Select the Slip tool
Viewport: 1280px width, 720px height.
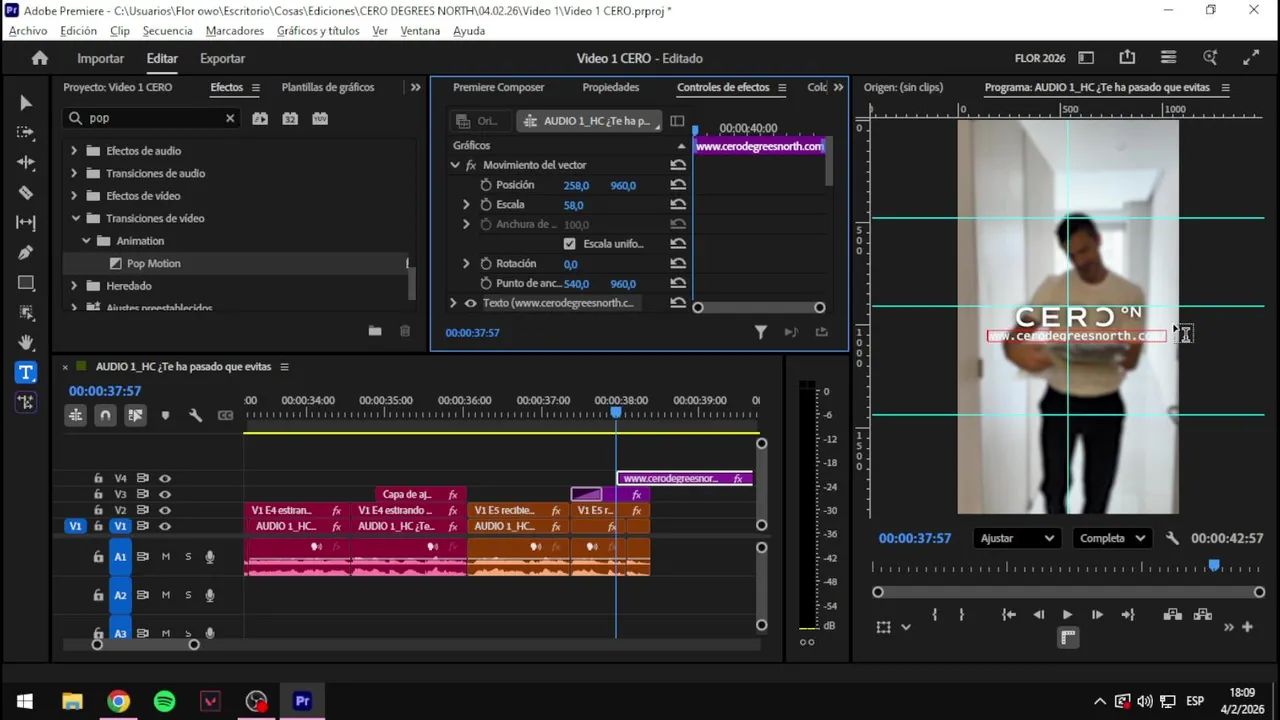26,222
